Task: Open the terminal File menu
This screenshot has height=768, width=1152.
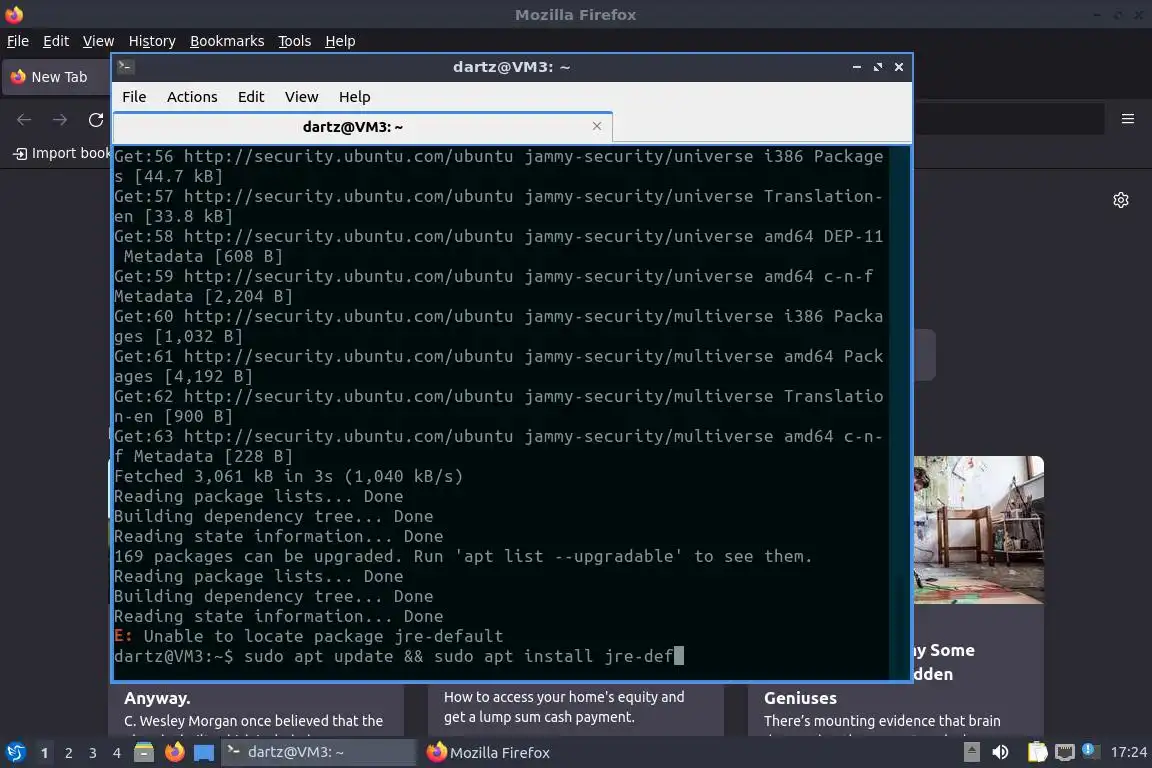Action: [x=134, y=97]
